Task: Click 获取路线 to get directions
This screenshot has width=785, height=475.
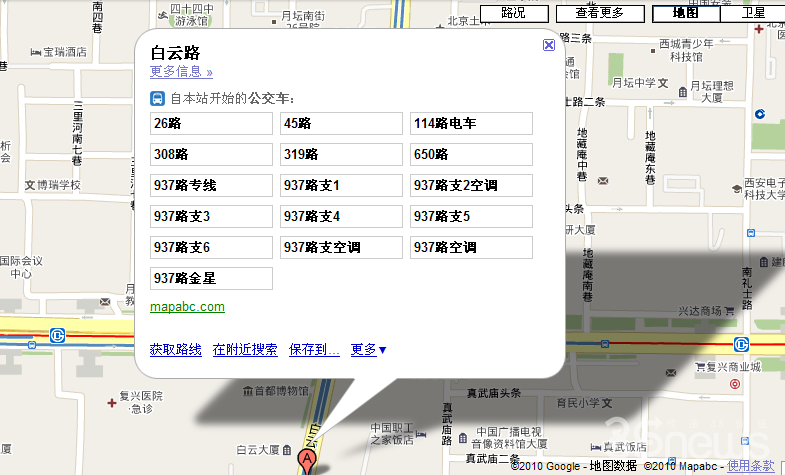Action: pyautogui.click(x=176, y=350)
